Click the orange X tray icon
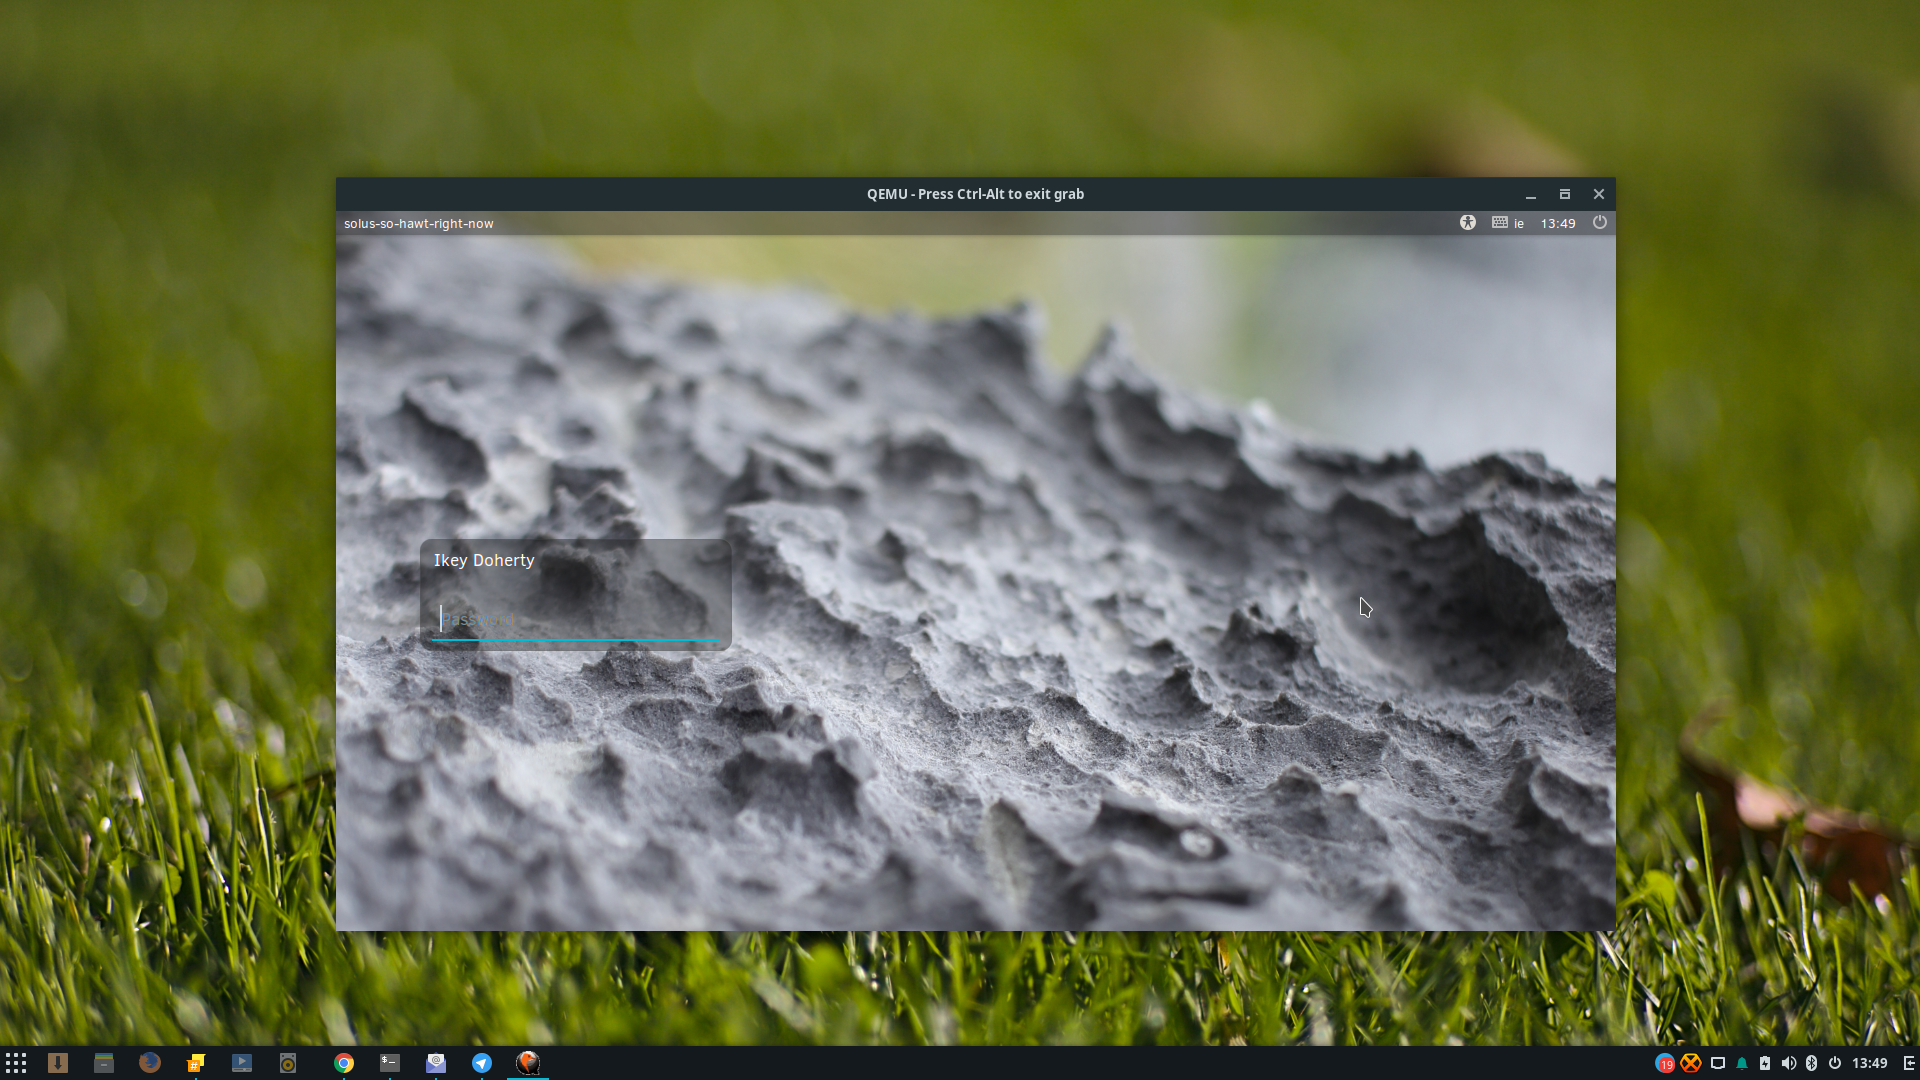Viewport: 1920px width, 1080px height. [1691, 1063]
